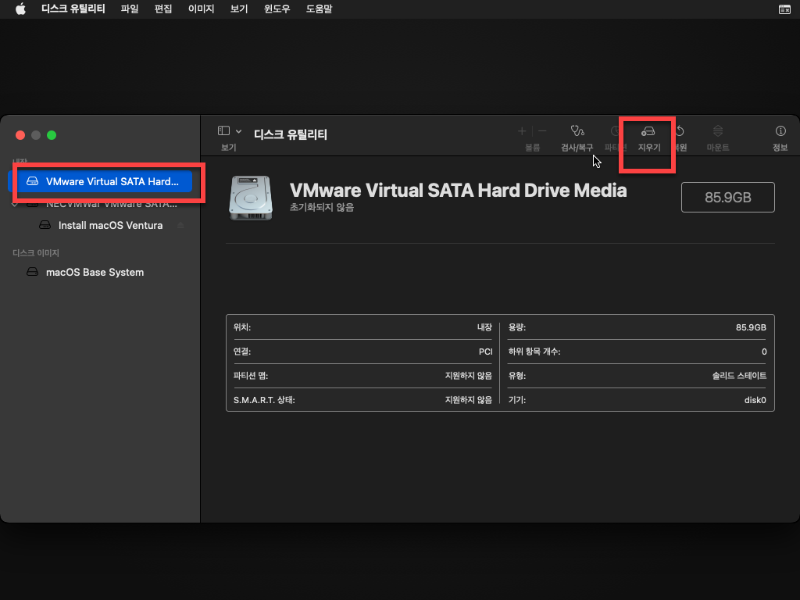Select VMware Virtual SATA Hard... disk in sidebar

point(102,181)
